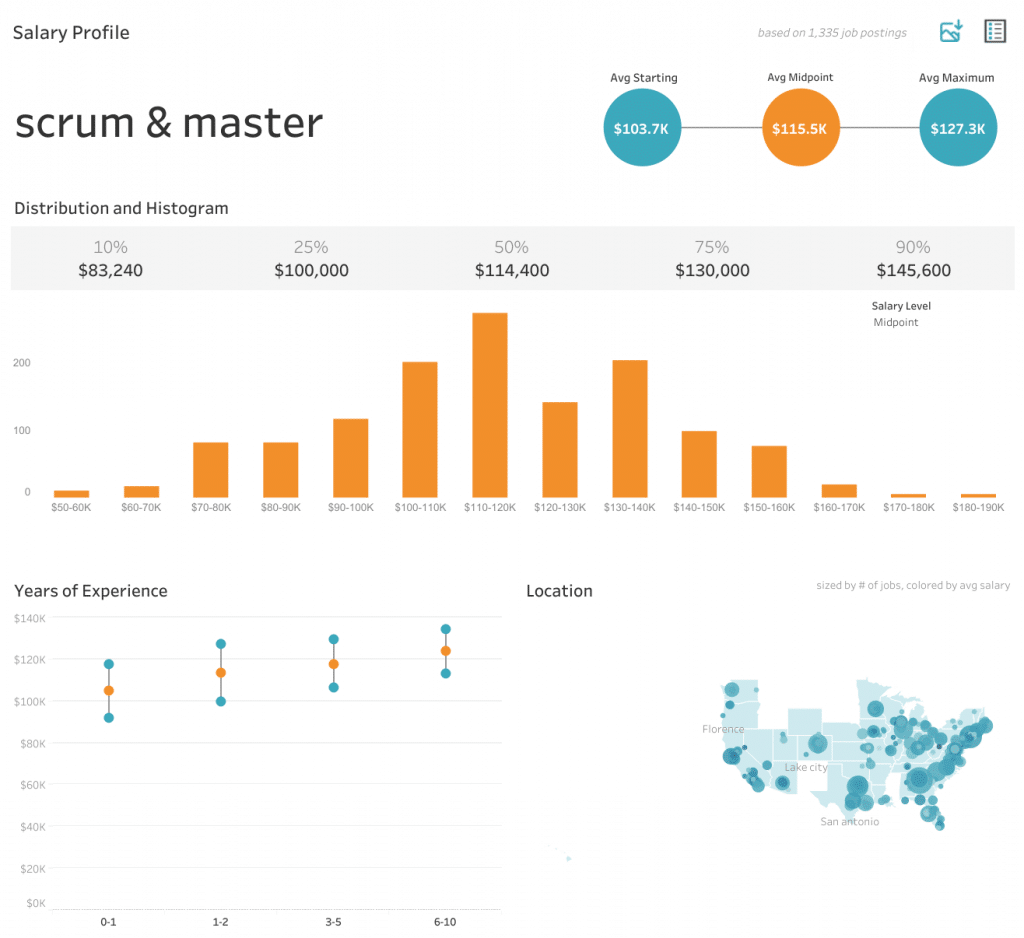Open the data list view icon
The width and height of the screenshot is (1024, 938).
click(995, 31)
